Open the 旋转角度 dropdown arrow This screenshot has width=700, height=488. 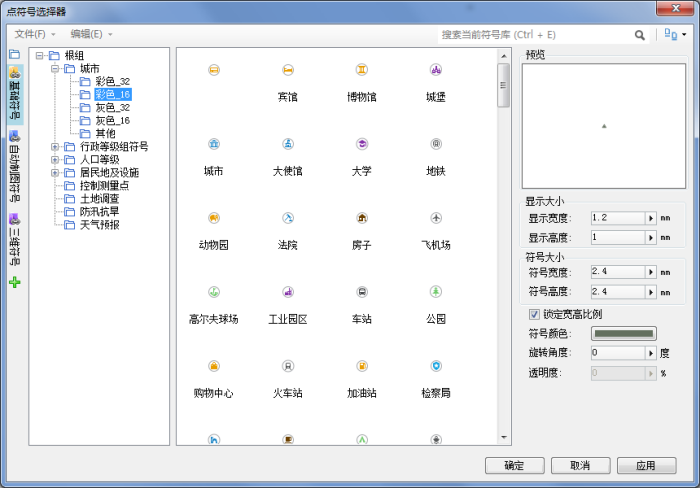650,353
